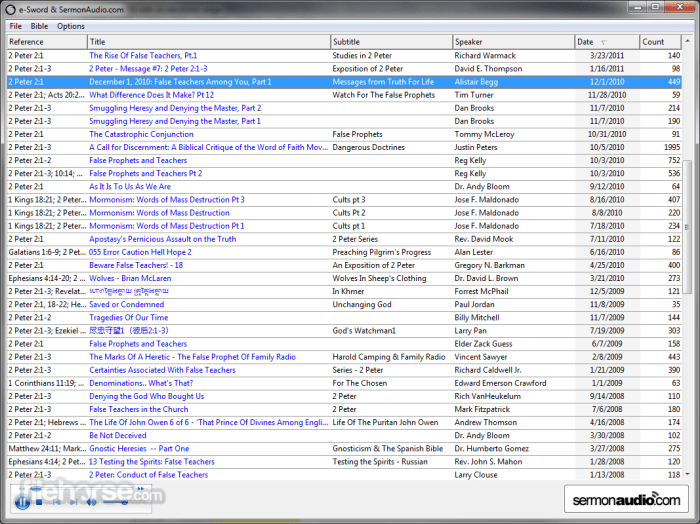Open 'The Marks Of A Heretic' sermon
This screenshot has height=524, width=700.
(192, 357)
